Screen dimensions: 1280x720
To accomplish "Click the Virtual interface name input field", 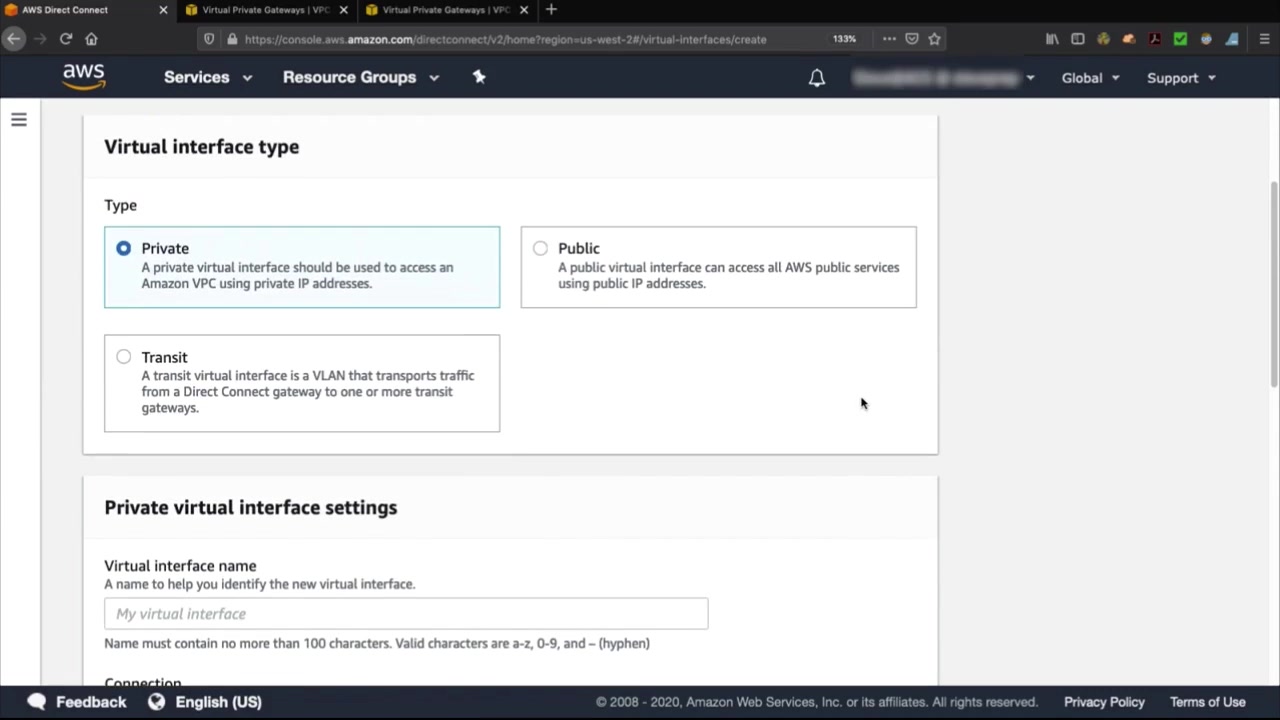I will tap(406, 614).
